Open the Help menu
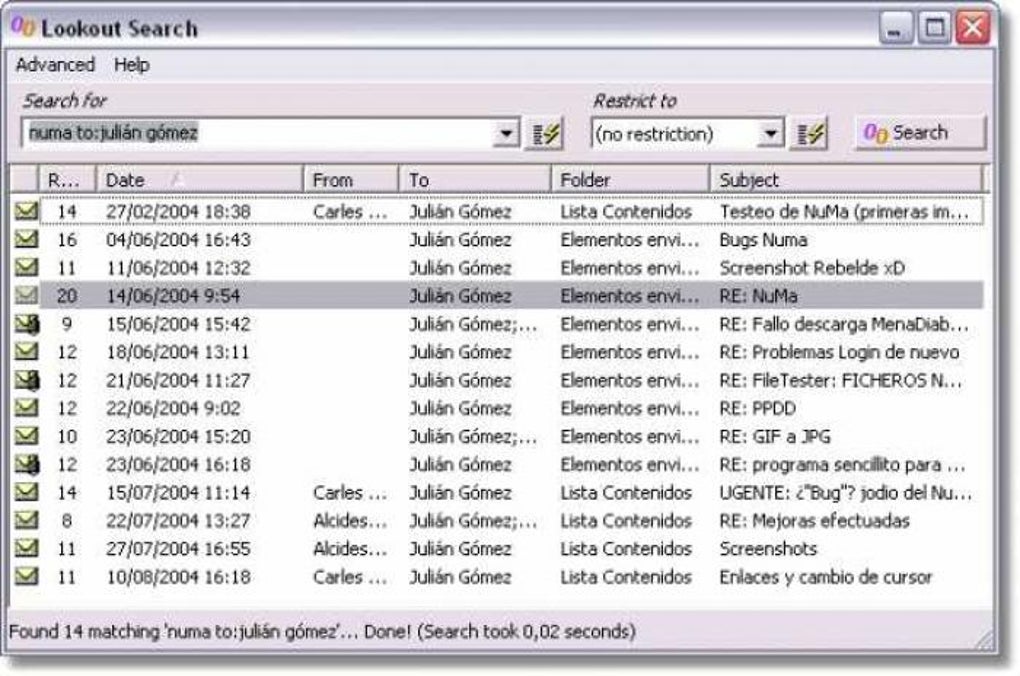The image size is (1020, 676). pos(131,65)
